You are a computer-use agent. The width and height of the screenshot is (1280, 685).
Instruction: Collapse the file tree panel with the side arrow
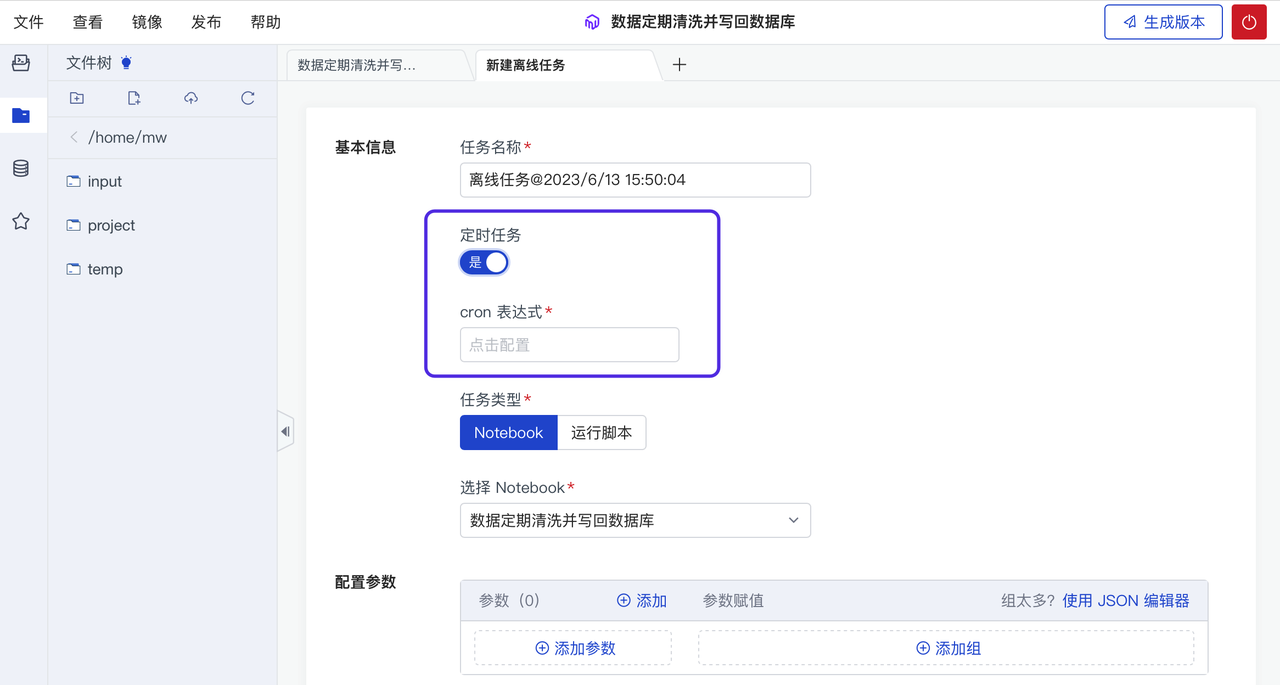coord(285,430)
